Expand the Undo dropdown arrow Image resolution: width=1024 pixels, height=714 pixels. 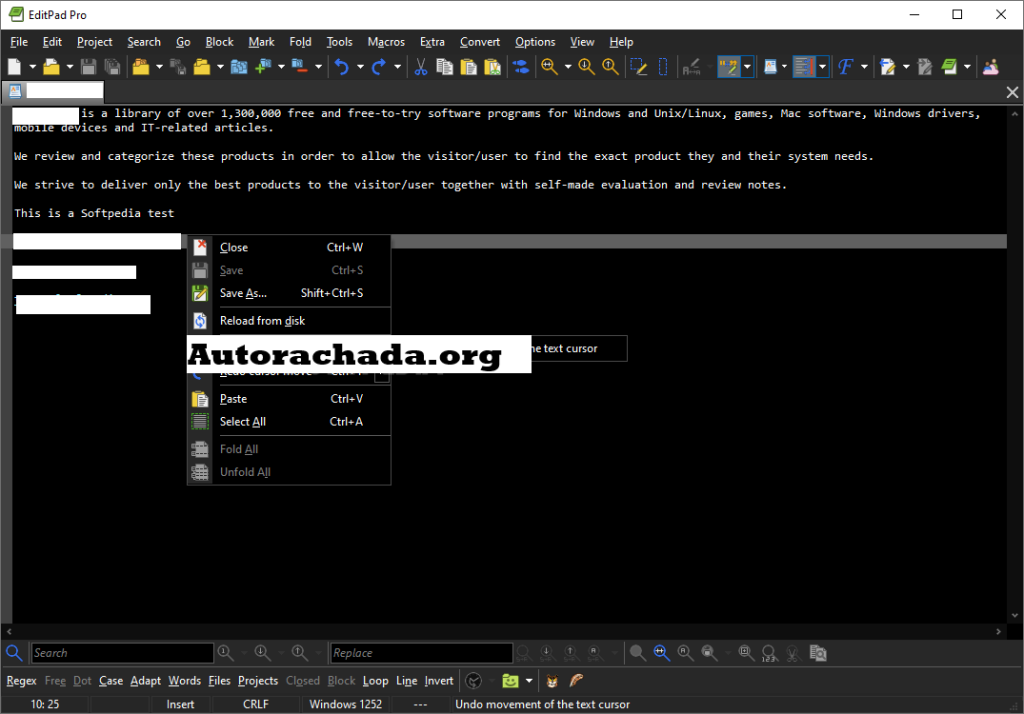(360, 67)
